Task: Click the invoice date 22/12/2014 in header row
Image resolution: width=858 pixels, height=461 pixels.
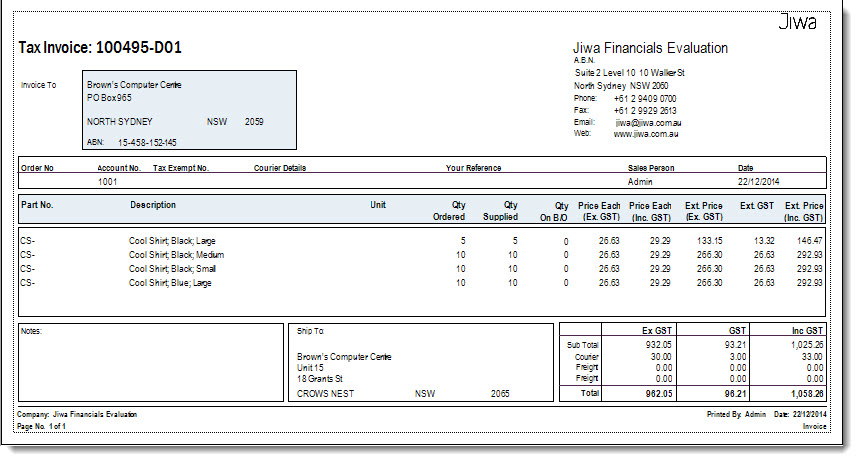Action: pyautogui.click(x=758, y=182)
